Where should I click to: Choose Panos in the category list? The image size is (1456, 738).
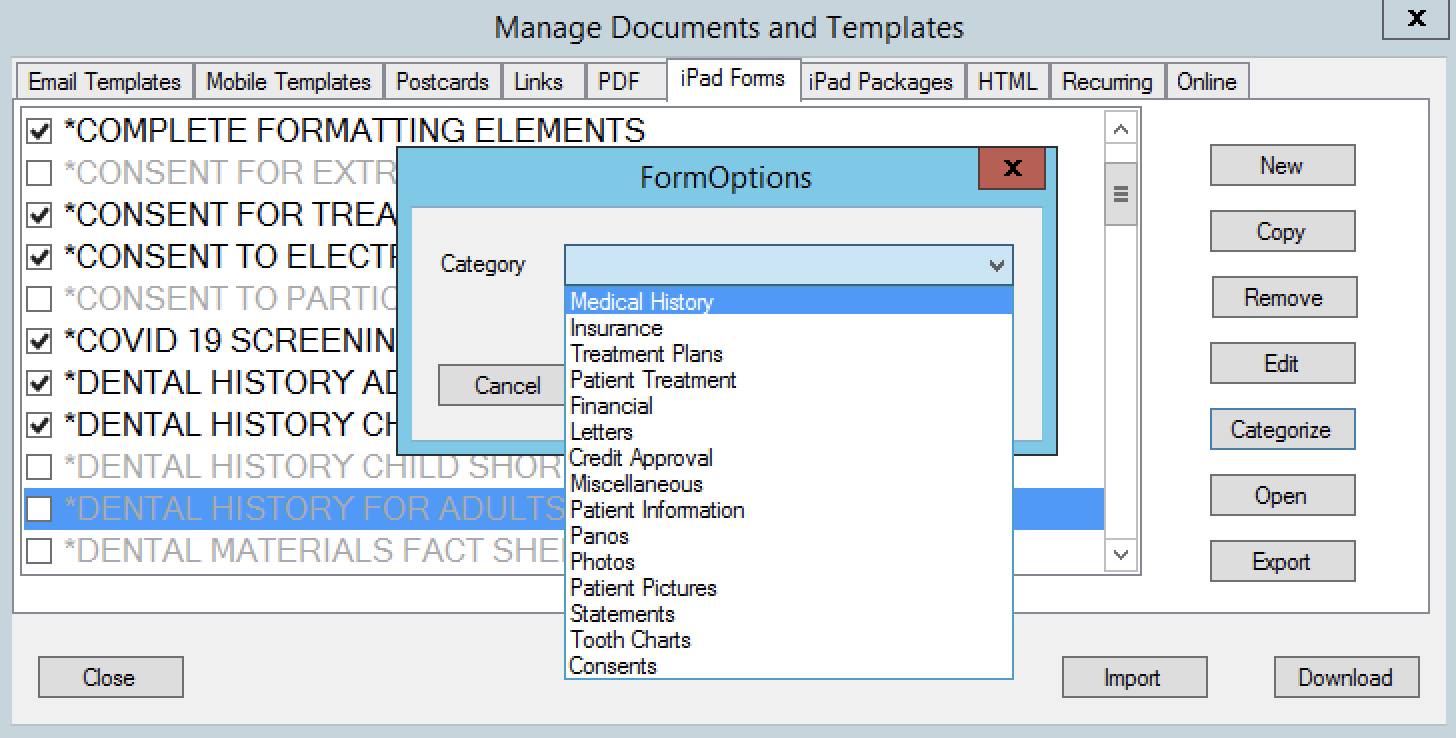pos(789,536)
